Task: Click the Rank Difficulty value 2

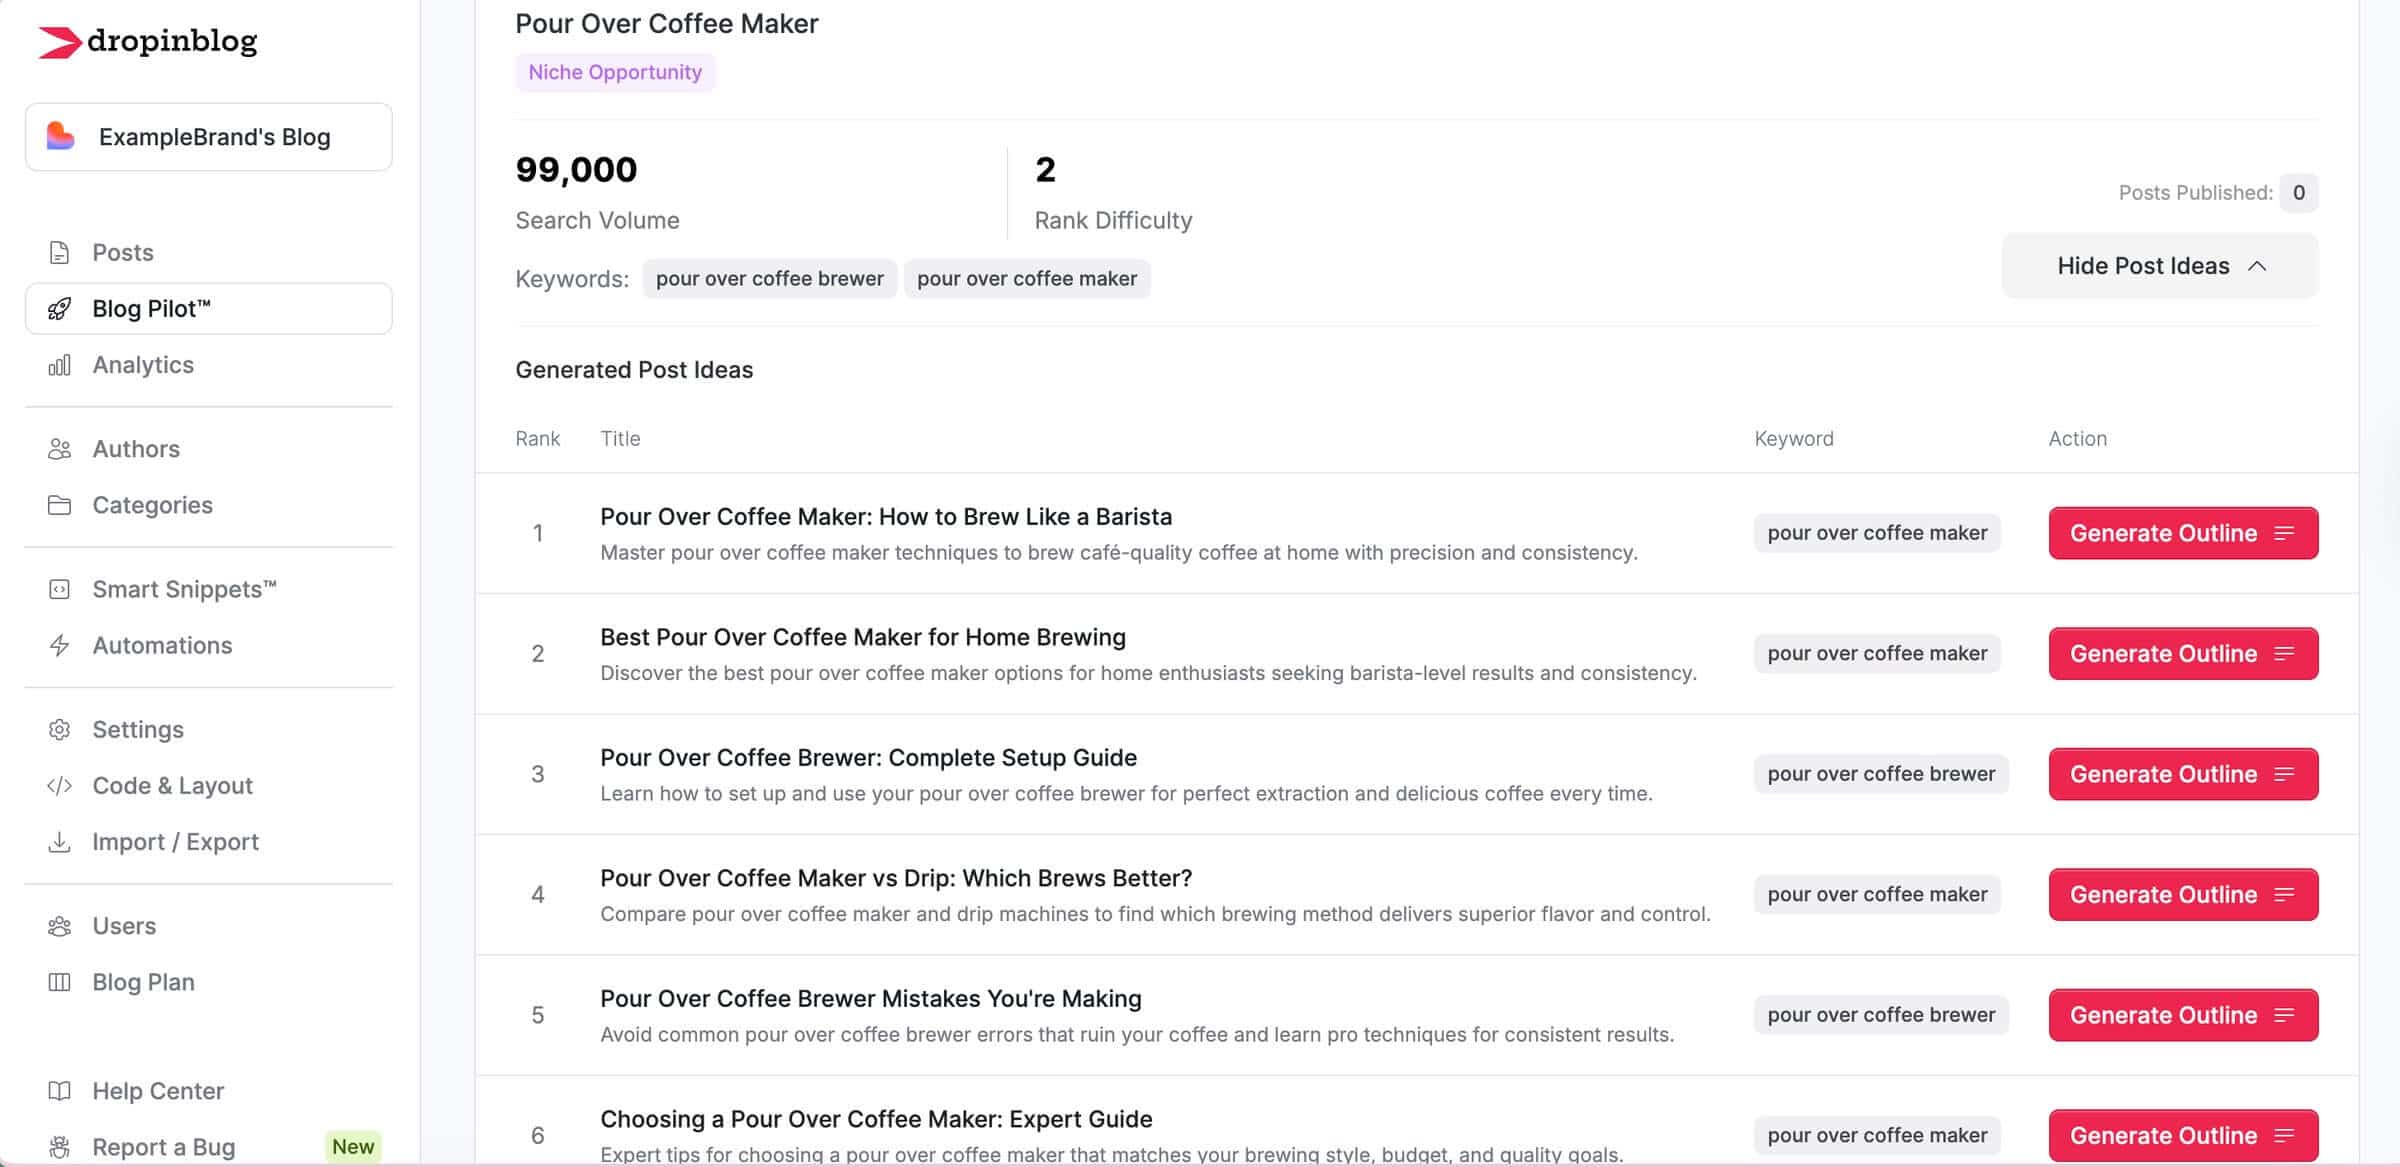Action: coord(1045,170)
